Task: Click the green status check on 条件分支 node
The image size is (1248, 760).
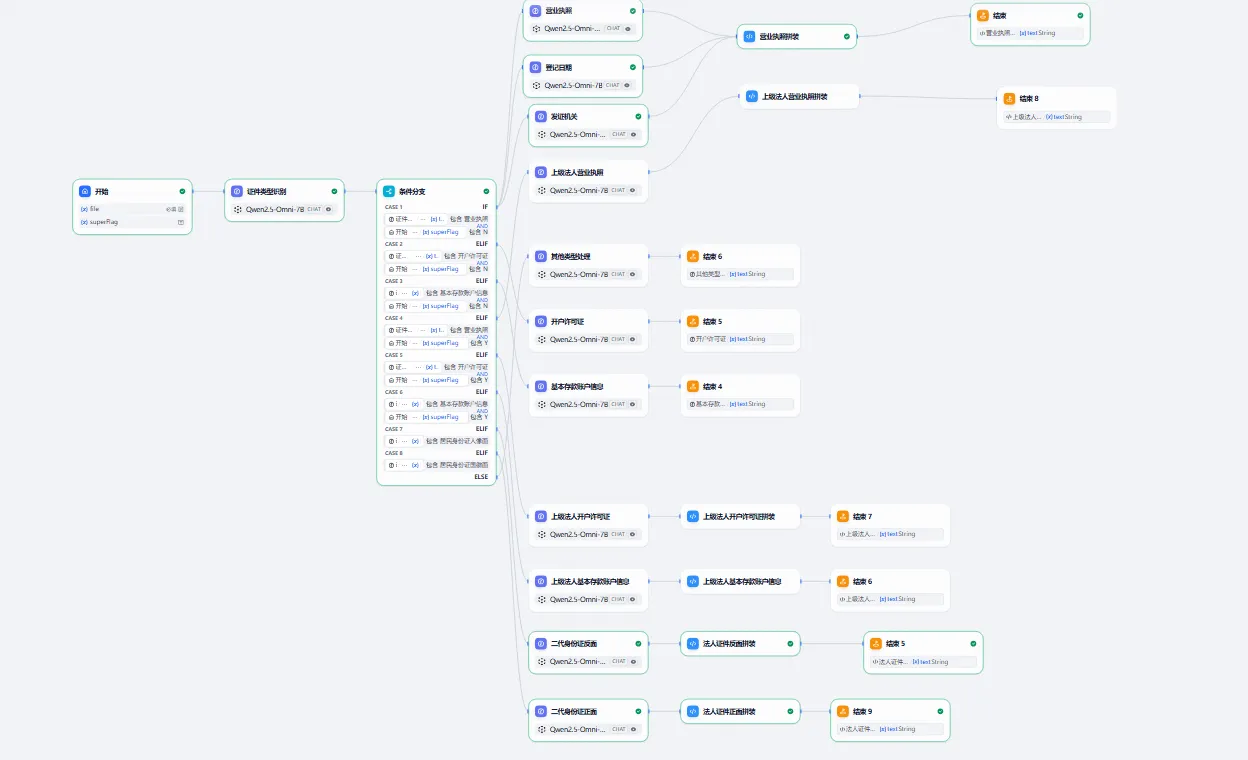Action: 486,191
